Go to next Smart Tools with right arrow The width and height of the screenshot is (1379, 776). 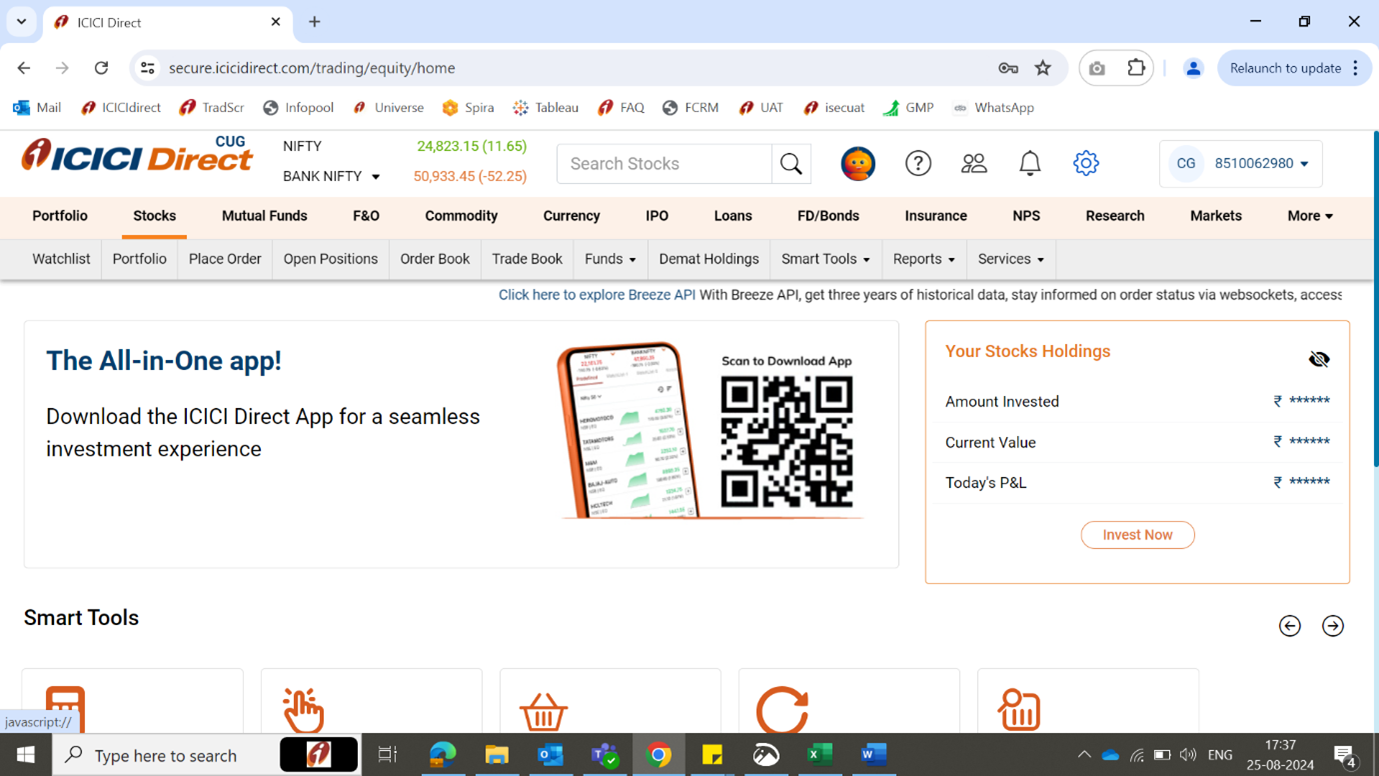[1332, 626]
